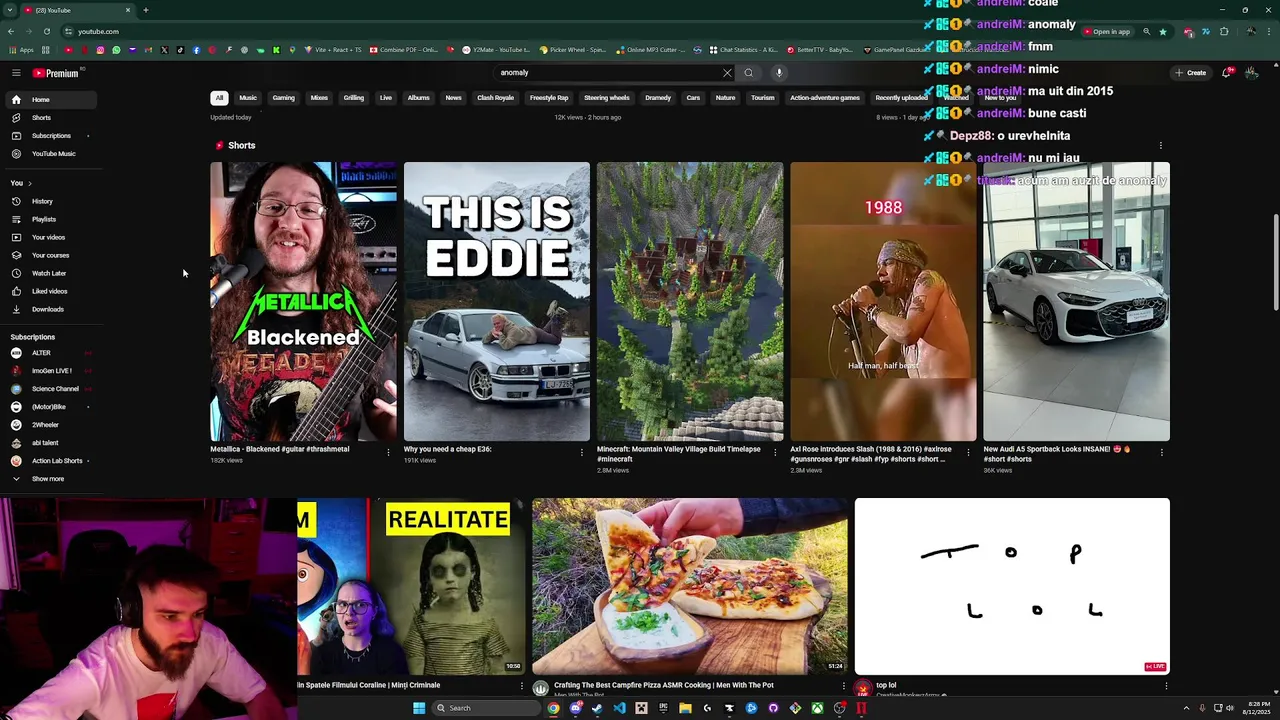Click the Create button

coord(1191,73)
